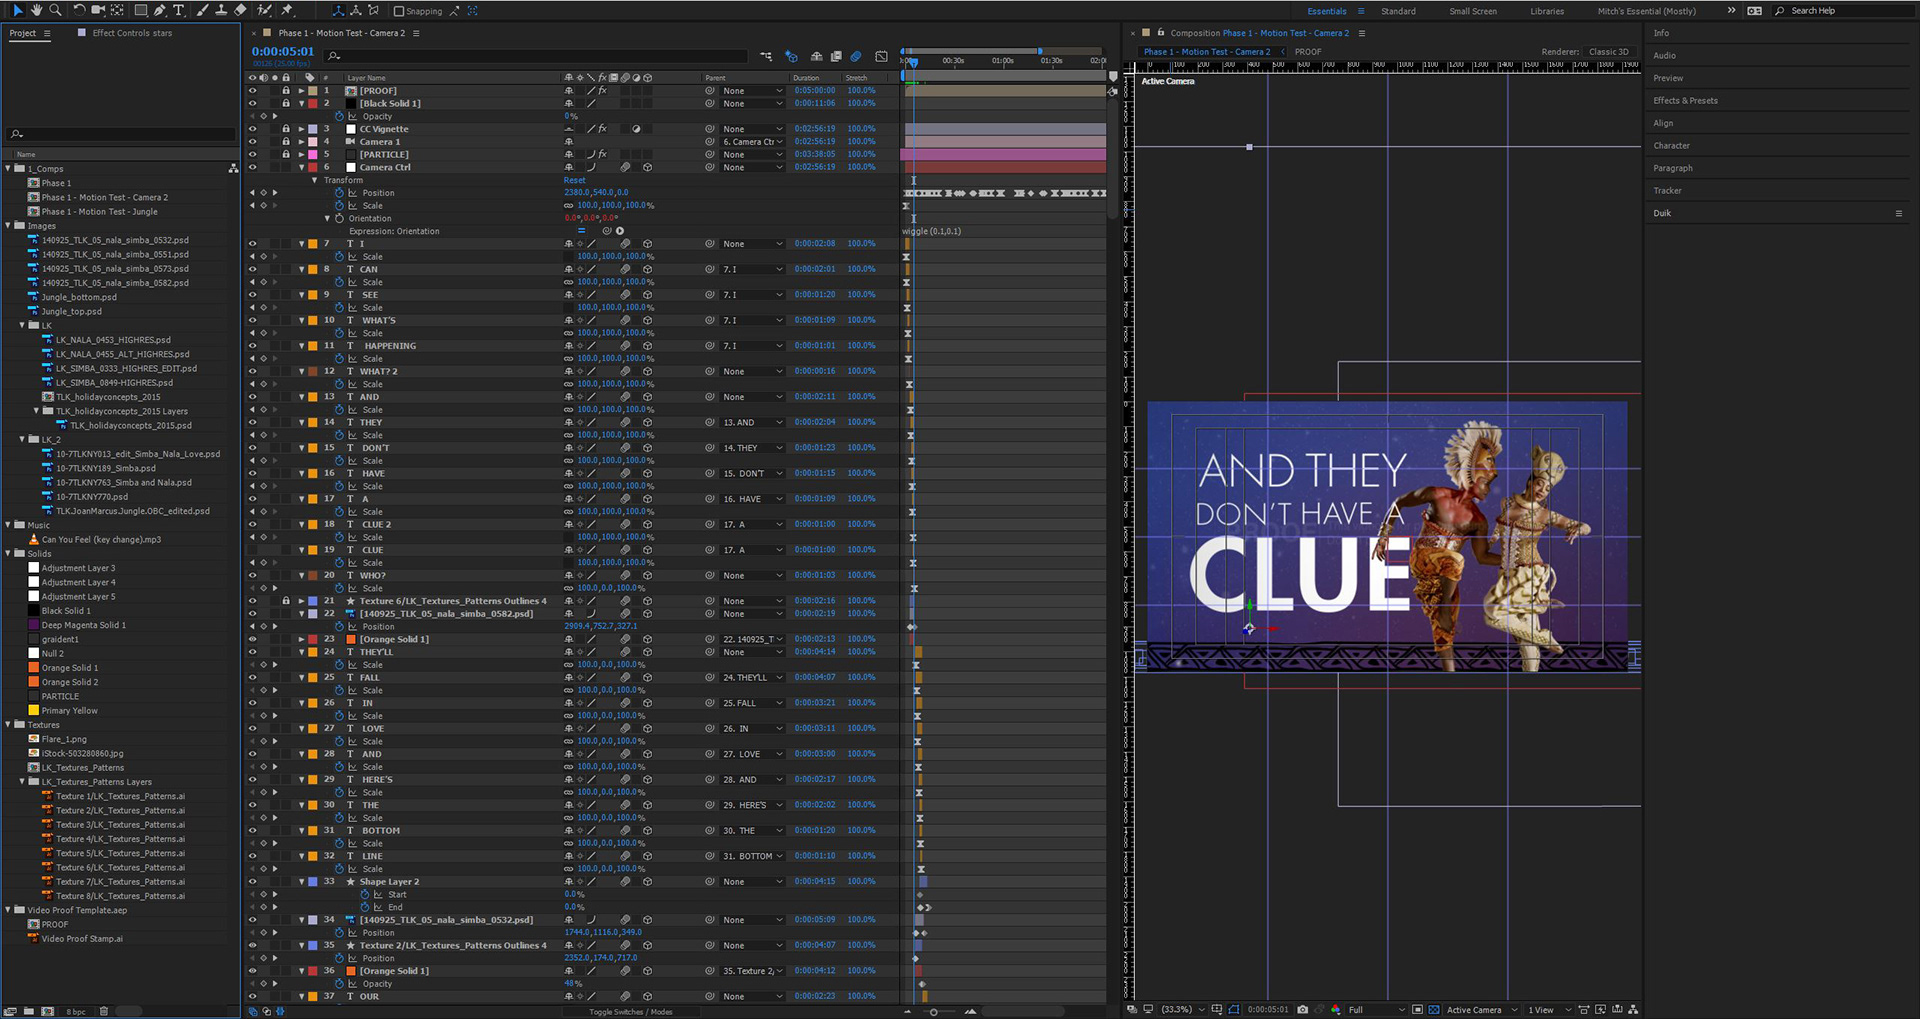Take a snapshot of the composition
Image resolution: width=1920 pixels, height=1019 pixels.
coord(1302,1009)
